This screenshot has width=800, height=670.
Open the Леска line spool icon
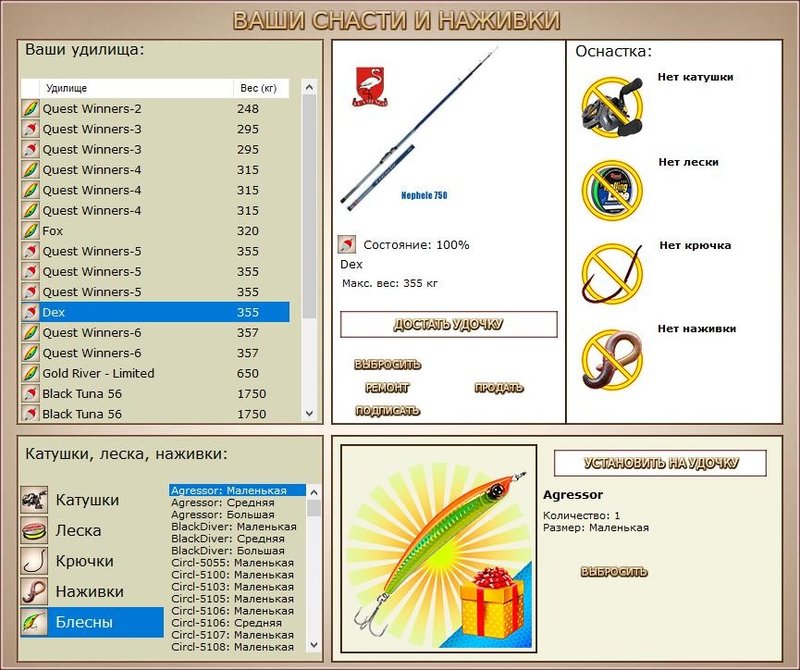[34, 530]
